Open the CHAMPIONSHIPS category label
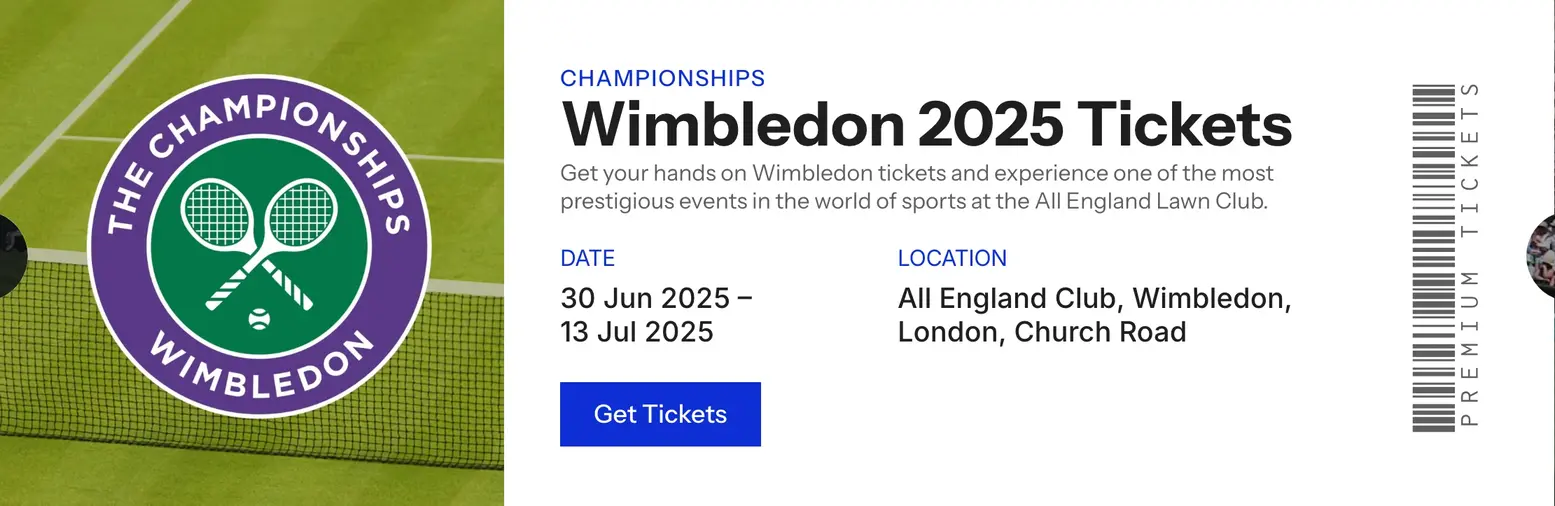The height and width of the screenshot is (506, 1555). [x=662, y=78]
